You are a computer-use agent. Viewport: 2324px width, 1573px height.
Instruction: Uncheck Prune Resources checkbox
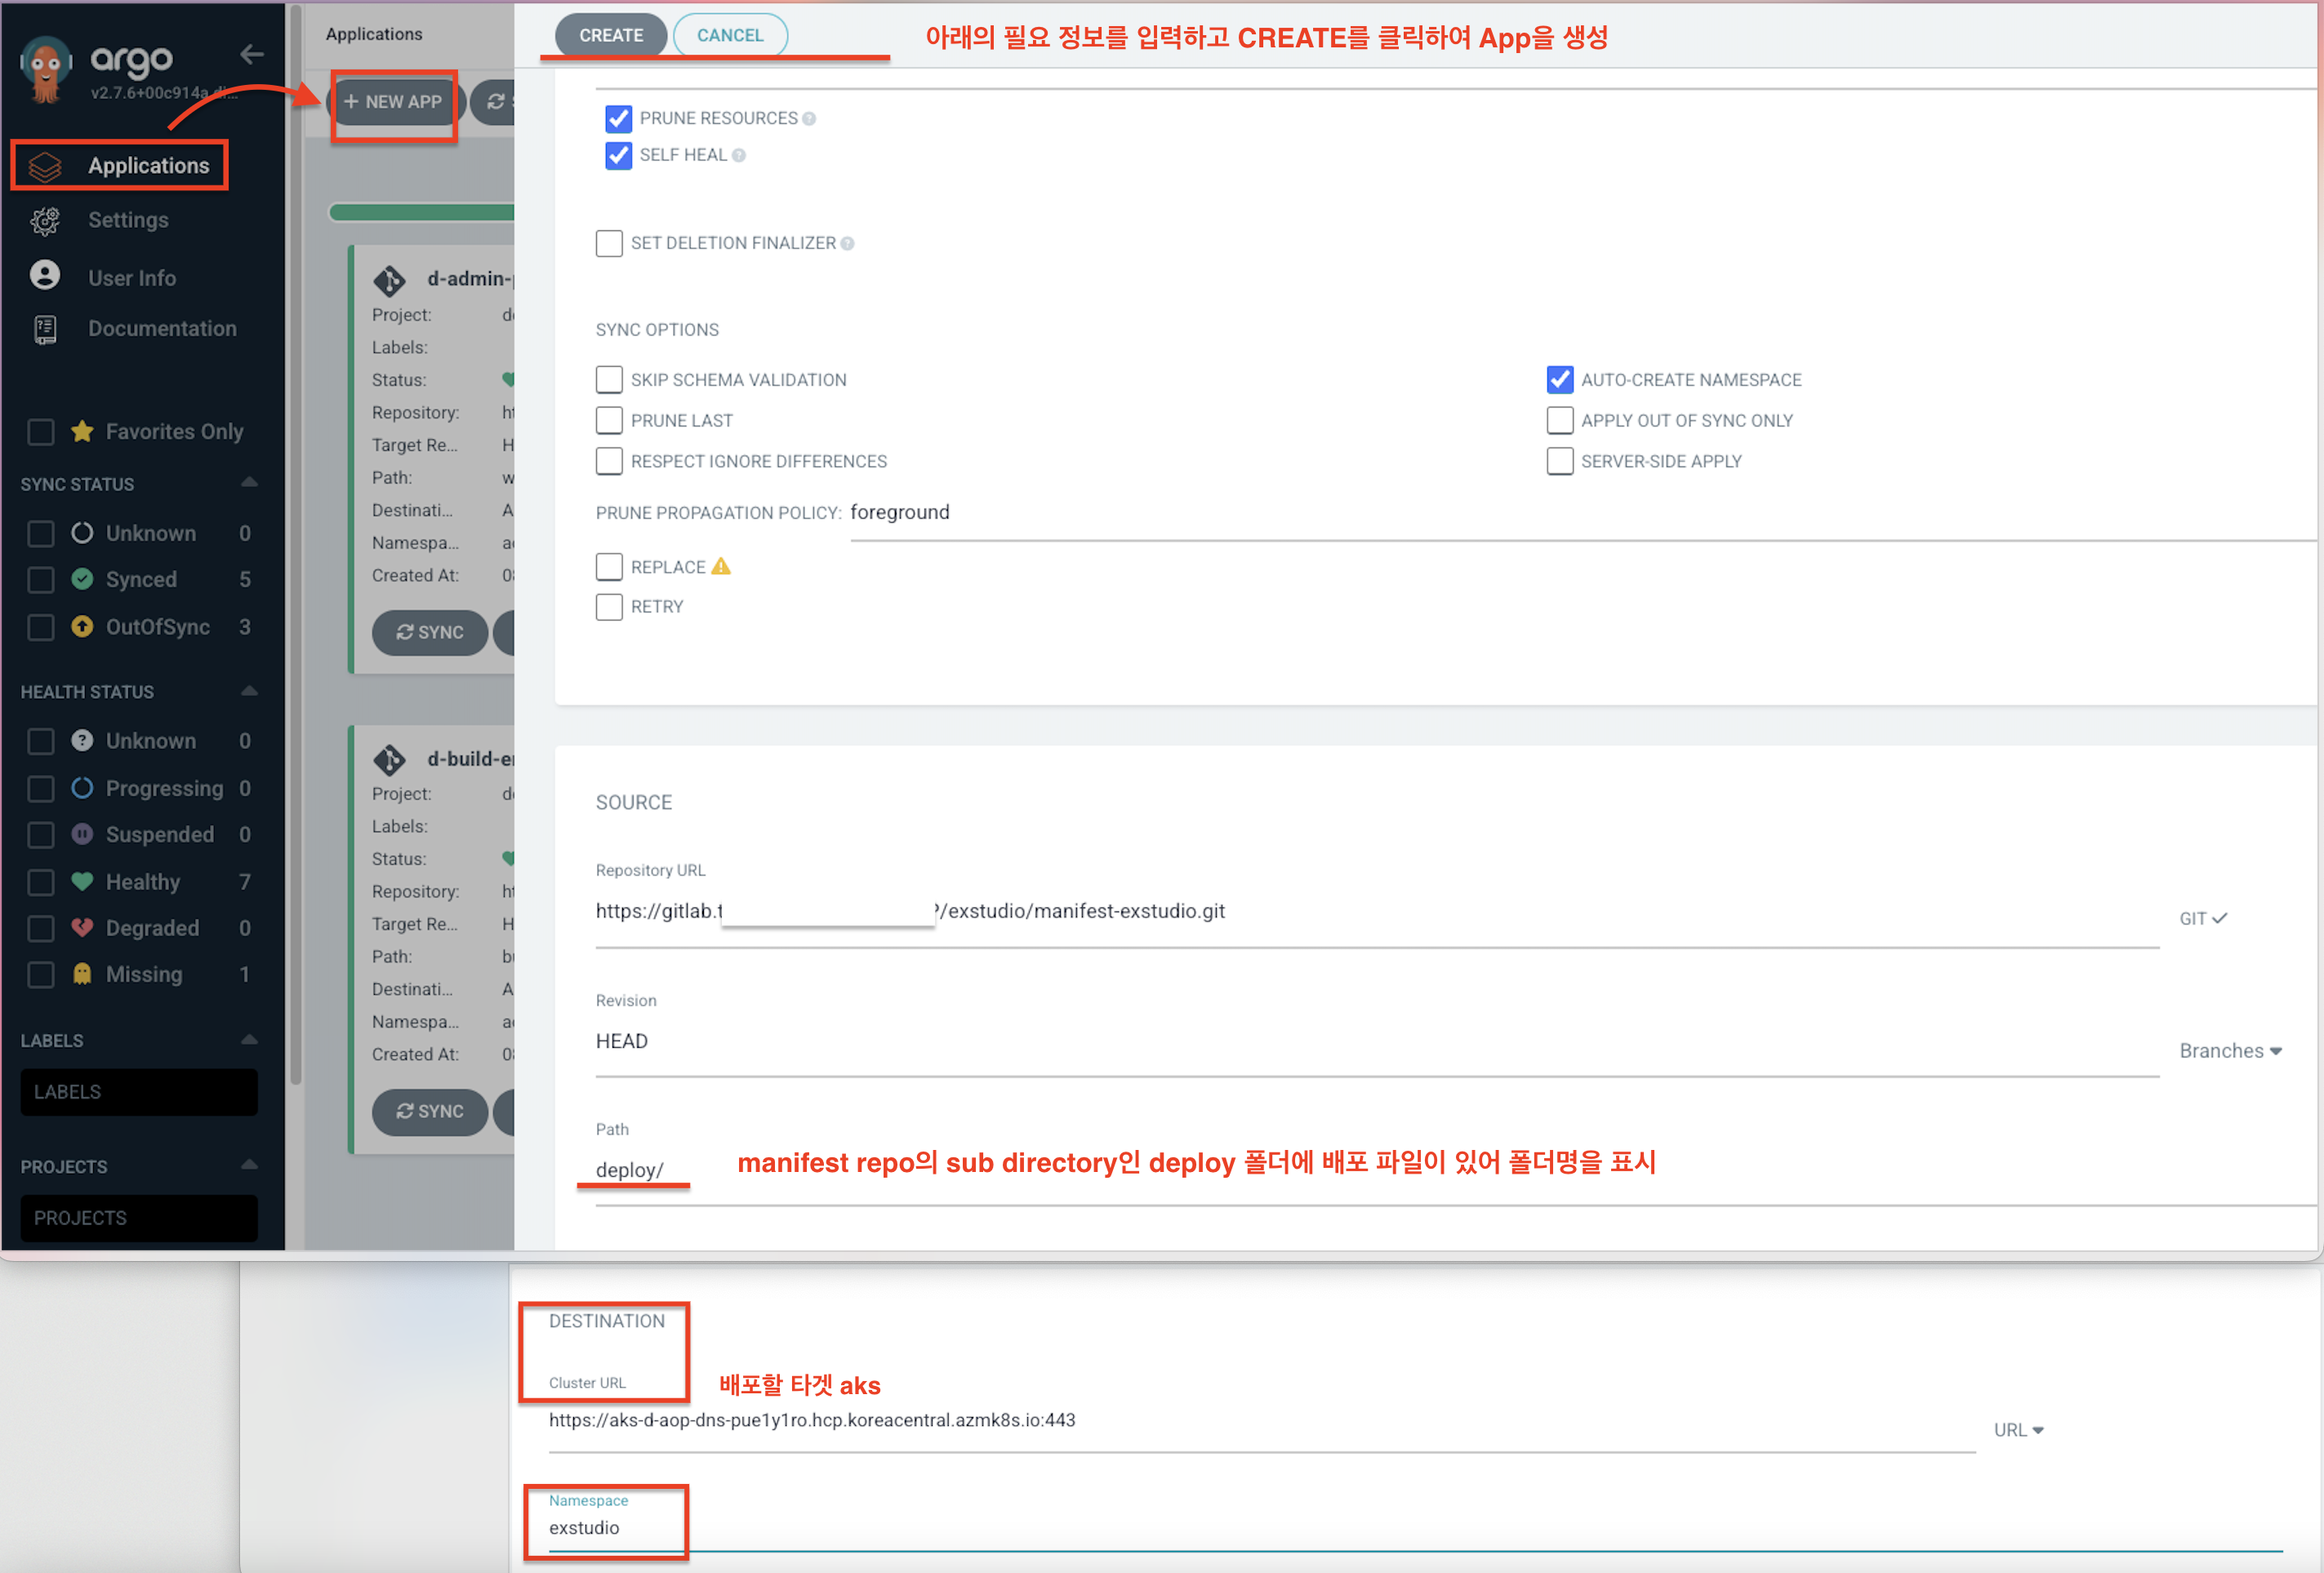point(618,119)
